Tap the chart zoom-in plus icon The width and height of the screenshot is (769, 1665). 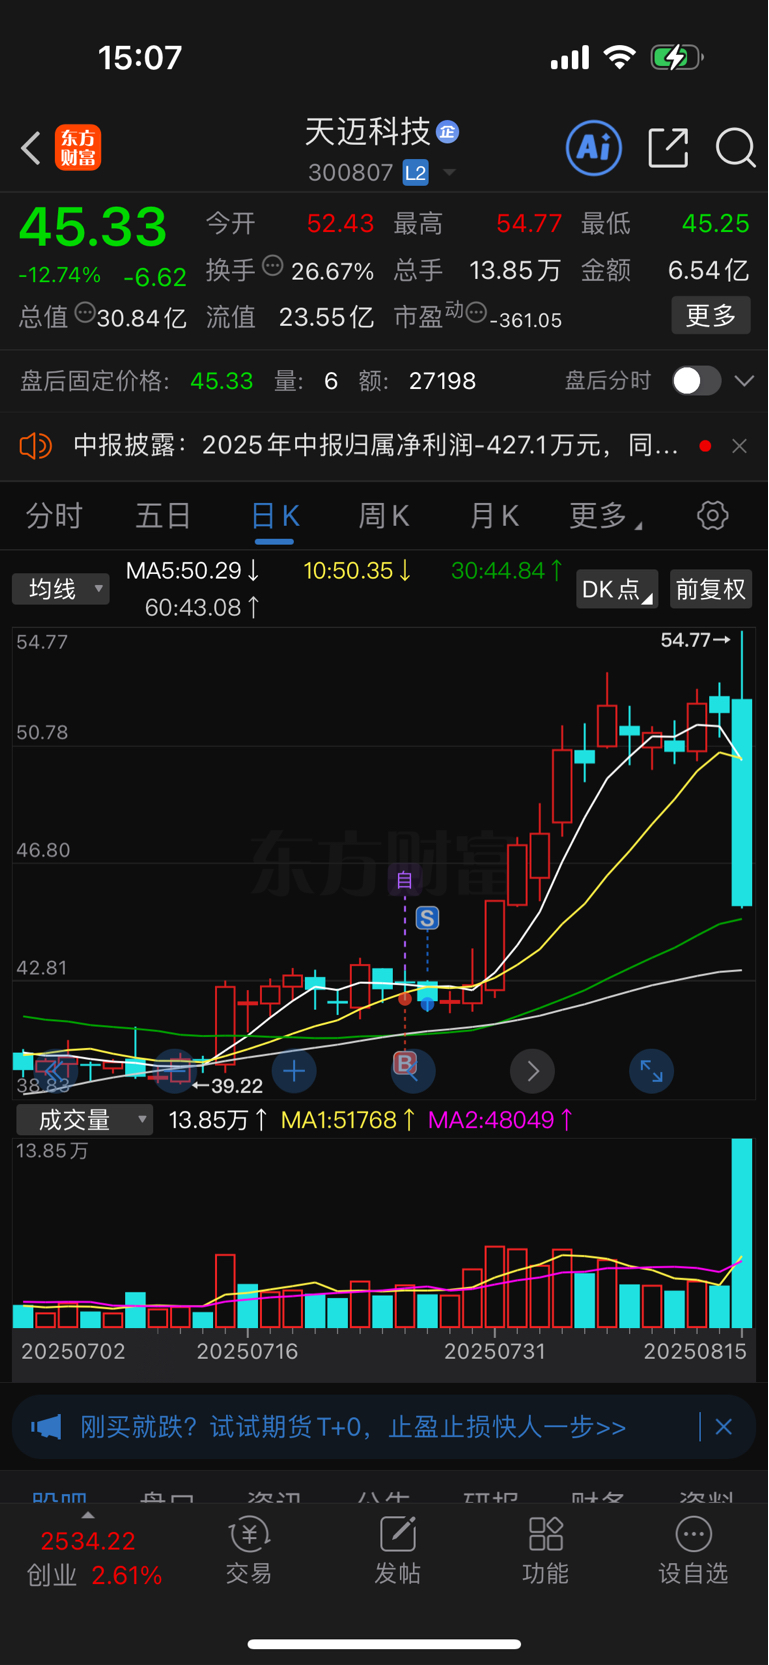pos(294,1072)
